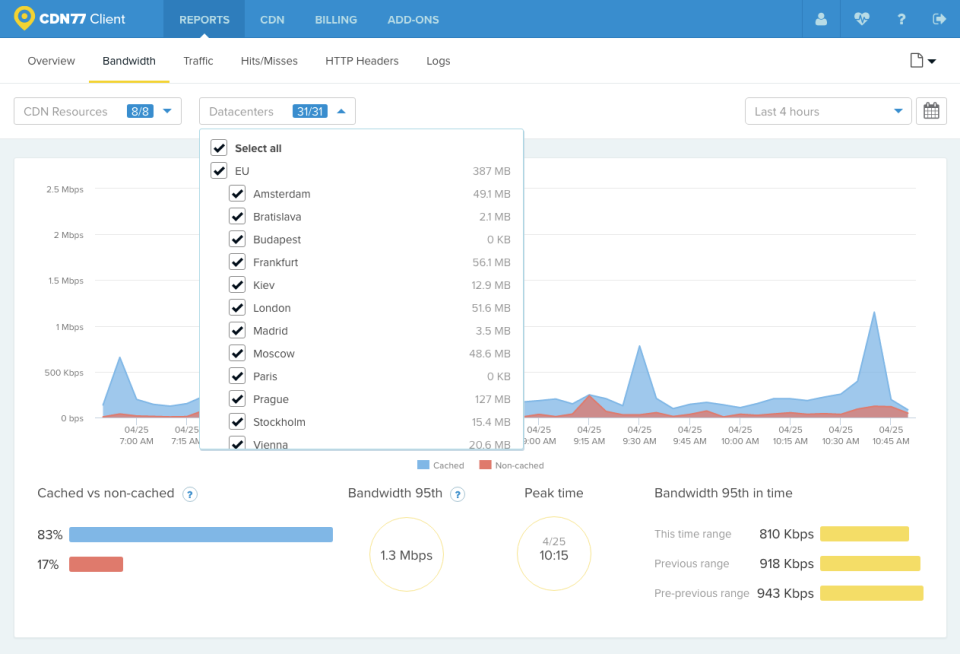960x654 pixels.
Task: Click the logout icon in header
Action: click(x=939, y=19)
